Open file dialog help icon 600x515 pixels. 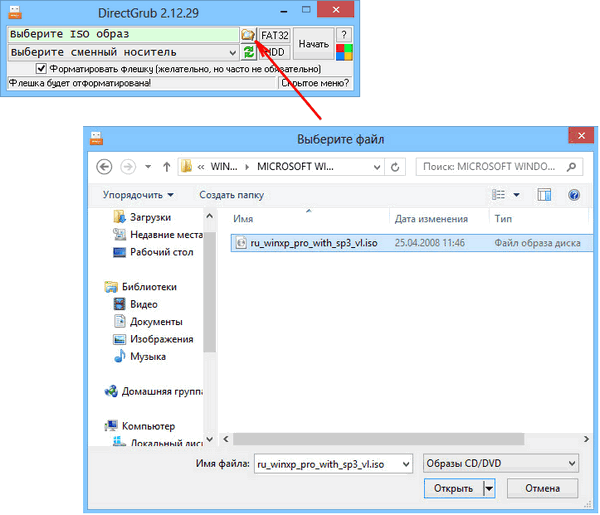(574, 195)
